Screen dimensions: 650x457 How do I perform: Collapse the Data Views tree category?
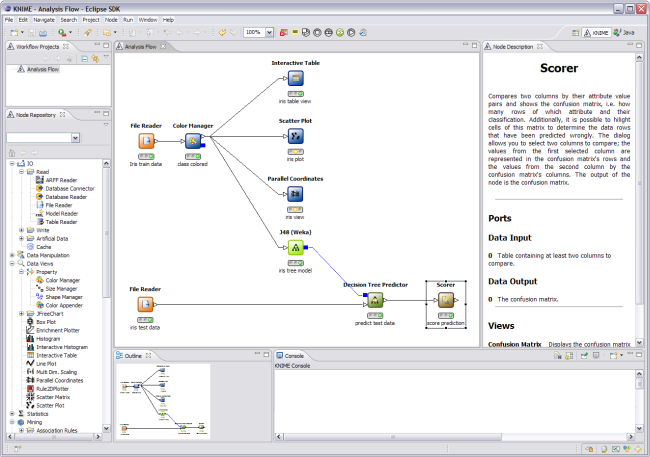click(x=12, y=263)
